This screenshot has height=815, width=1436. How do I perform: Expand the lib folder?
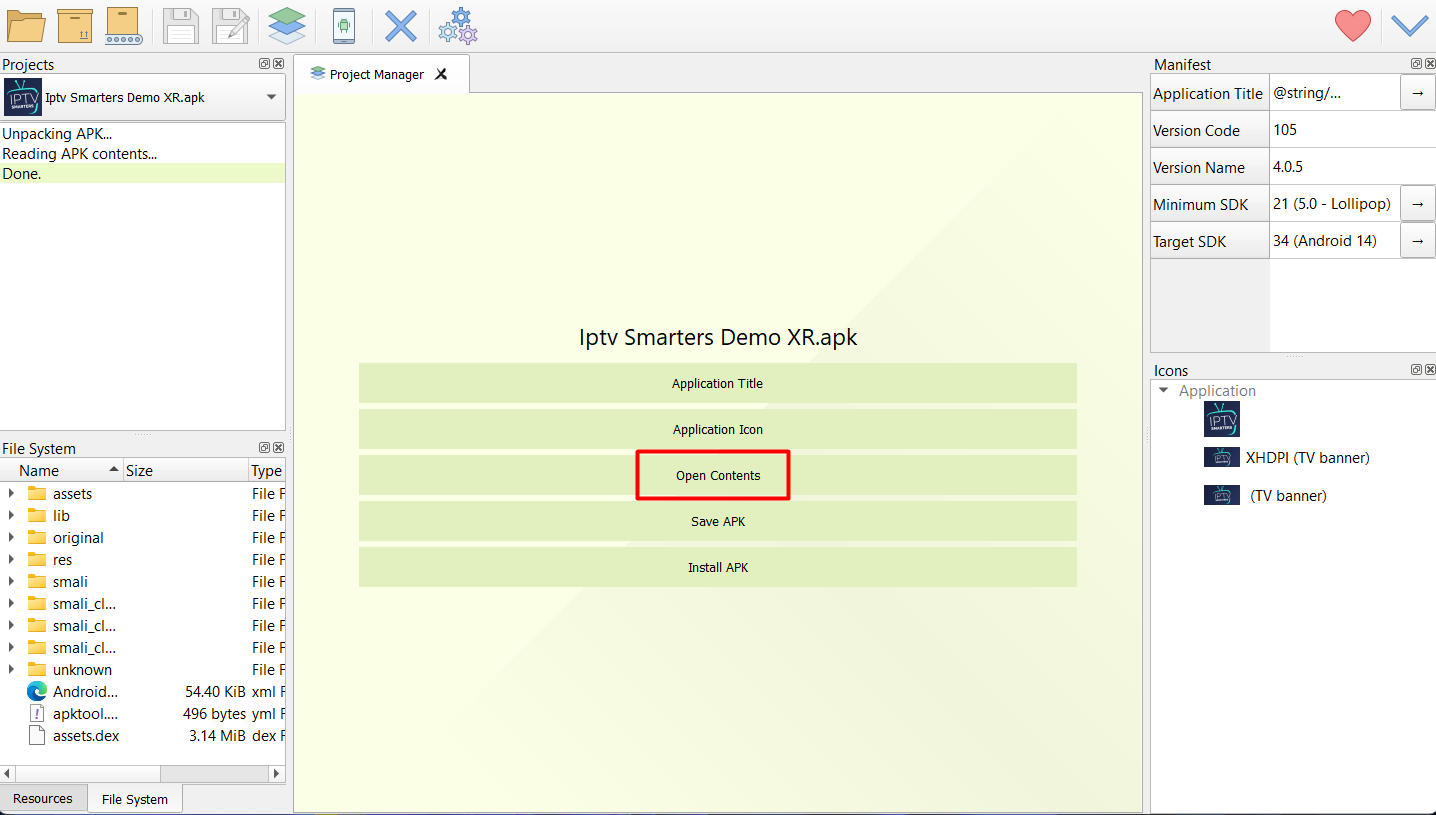11,516
